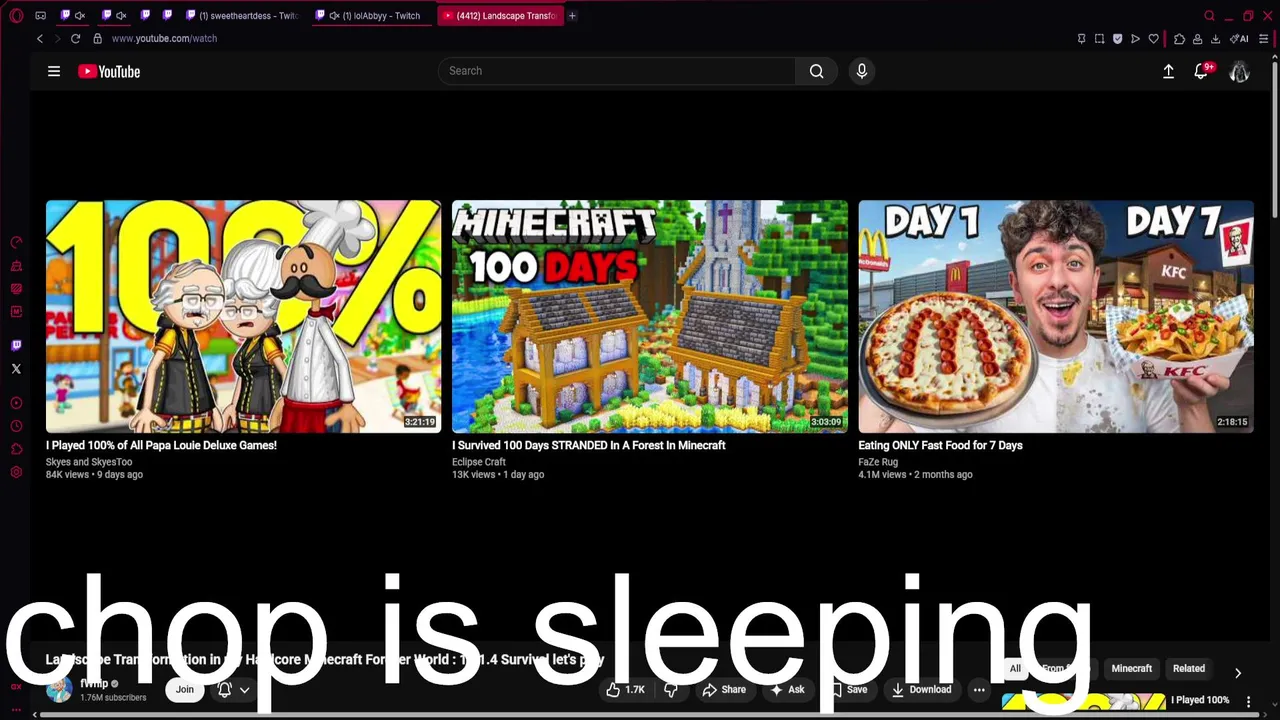Viewport: 1280px width, 720px height.
Task: Open Easy Setup sliders icon
Action: click(x=1264, y=39)
